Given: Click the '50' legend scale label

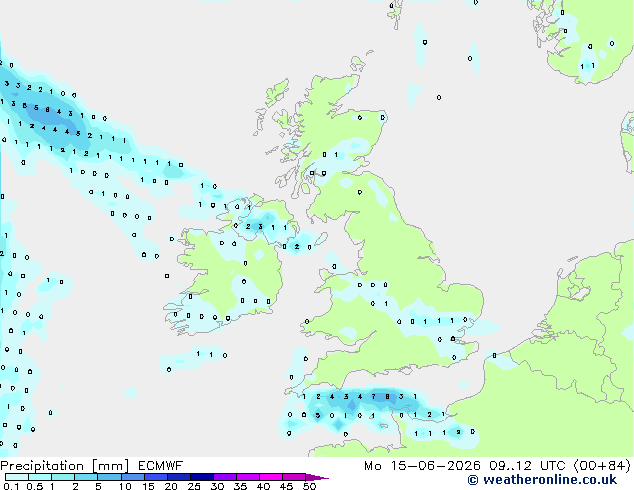Looking at the screenshot, I should pyautogui.click(x=310, y=486).
